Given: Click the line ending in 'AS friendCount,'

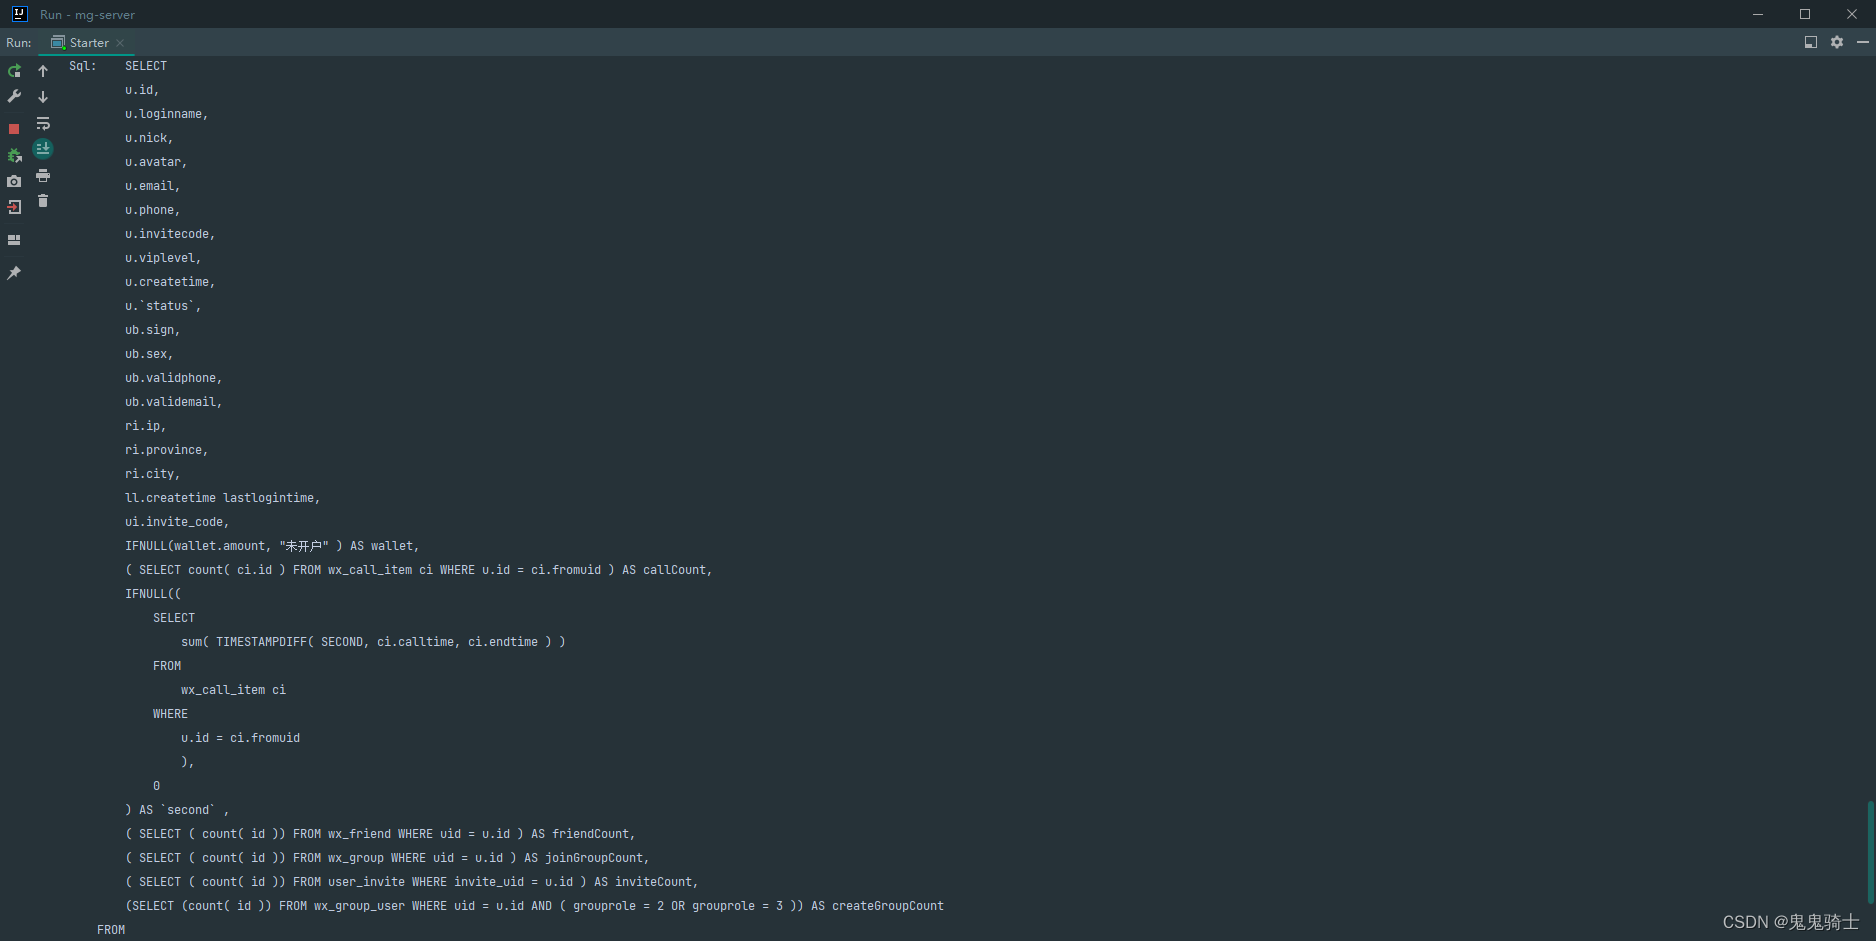Looking at the screenshot, I should (380, 834).
